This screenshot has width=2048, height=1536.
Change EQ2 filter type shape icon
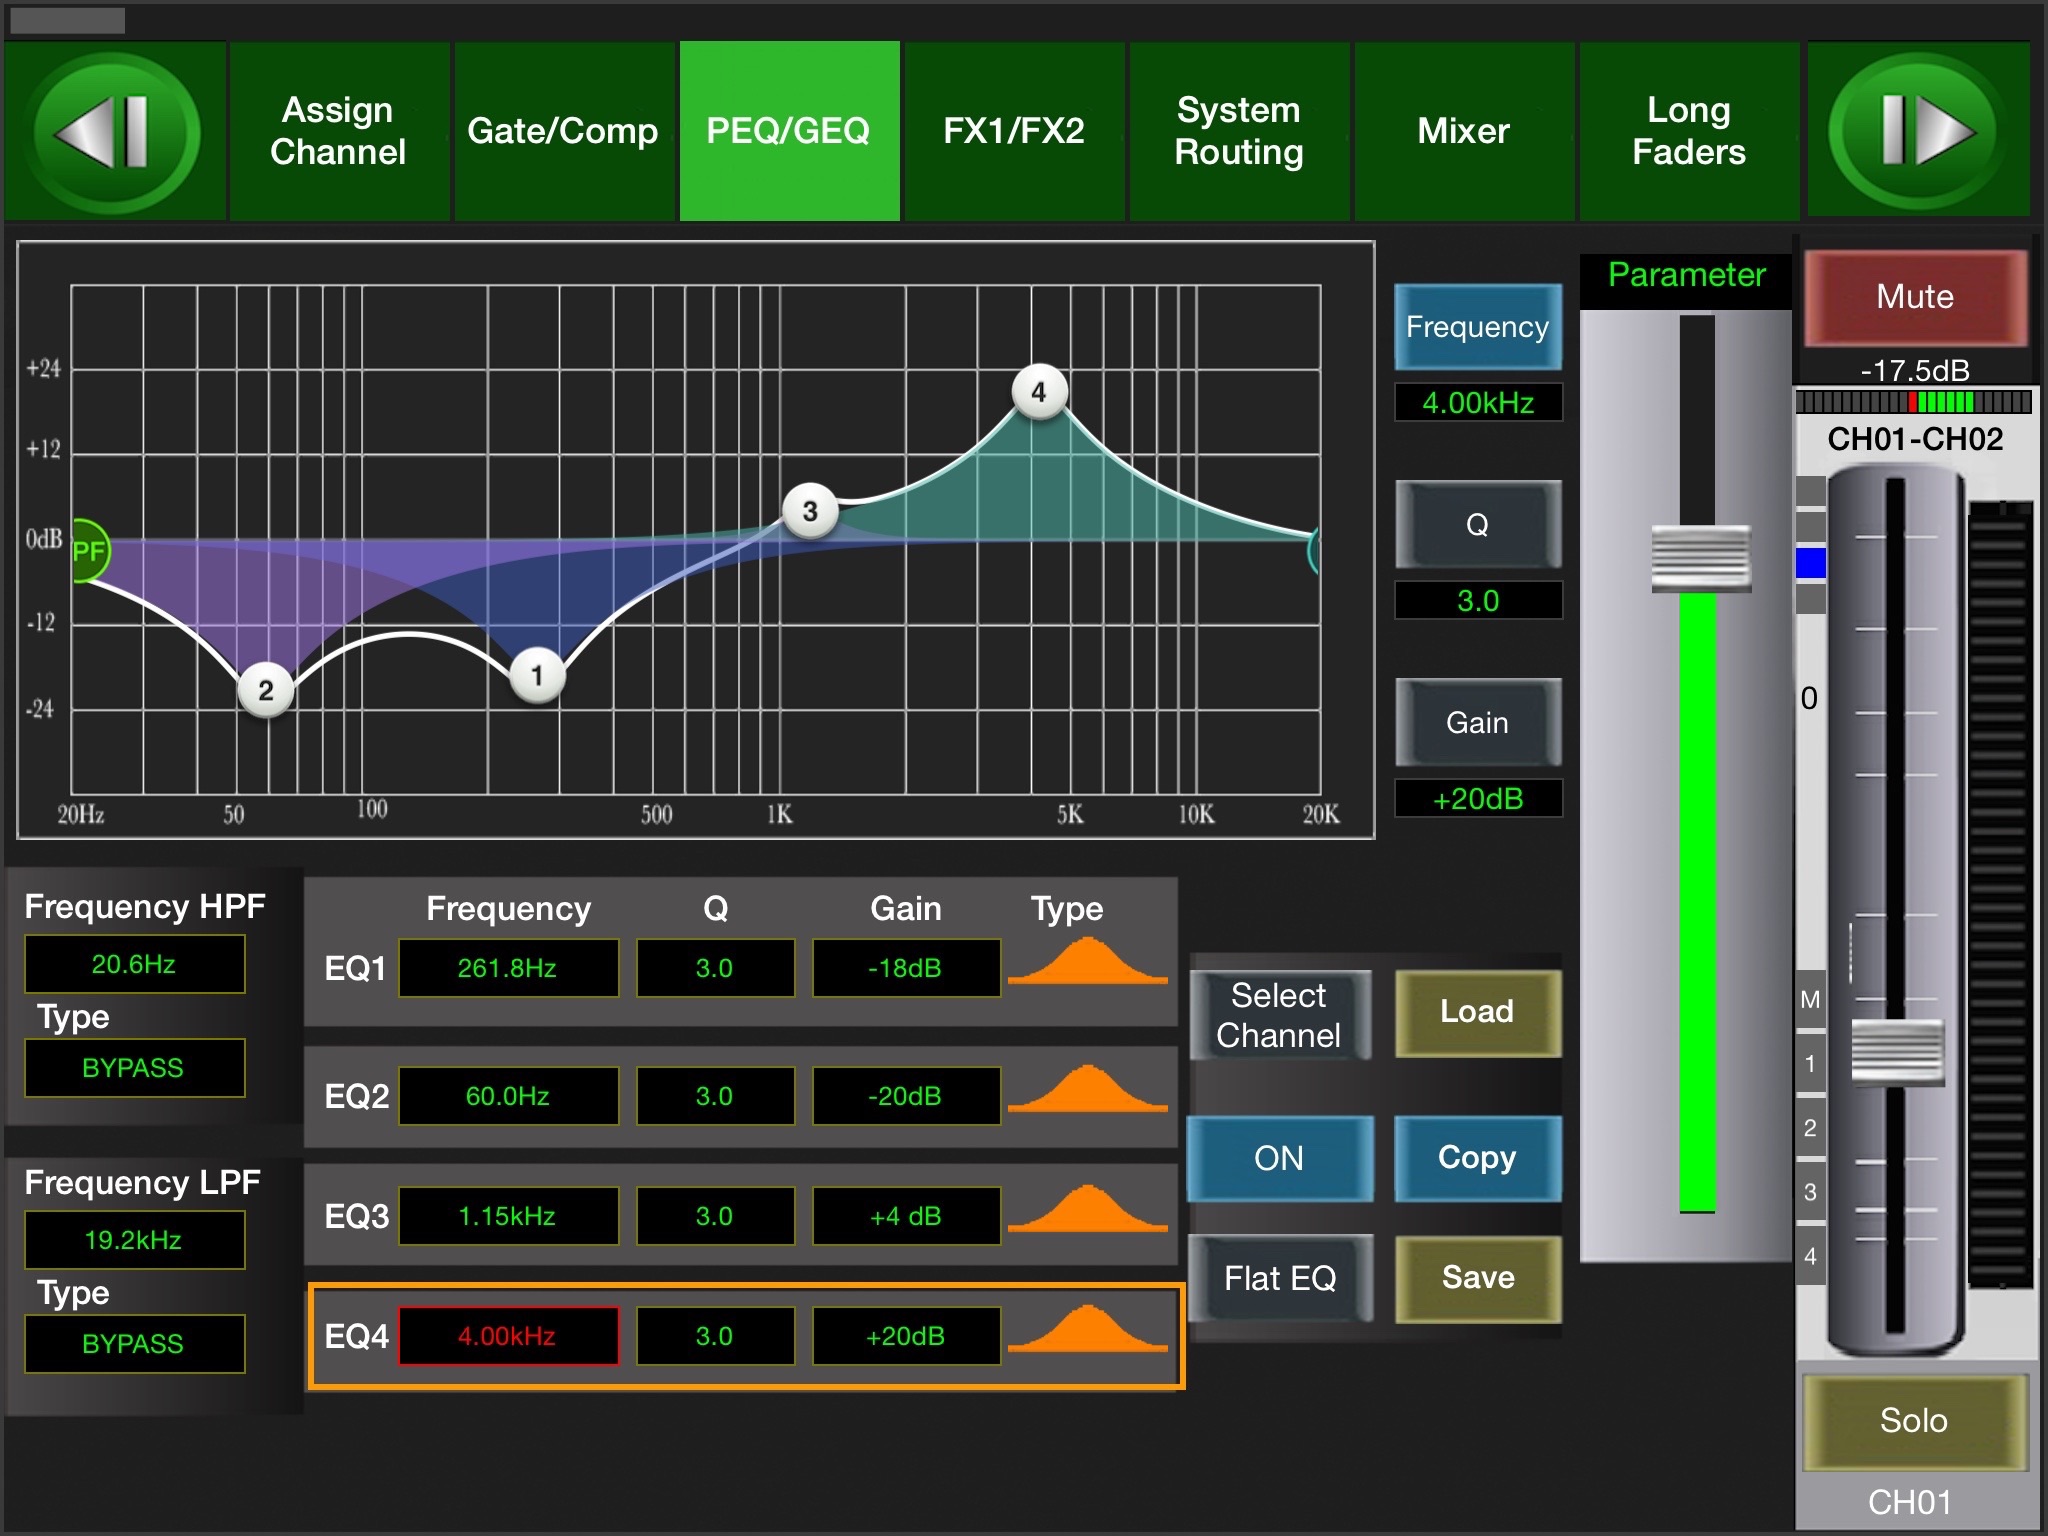[x=1088, y=1090]
